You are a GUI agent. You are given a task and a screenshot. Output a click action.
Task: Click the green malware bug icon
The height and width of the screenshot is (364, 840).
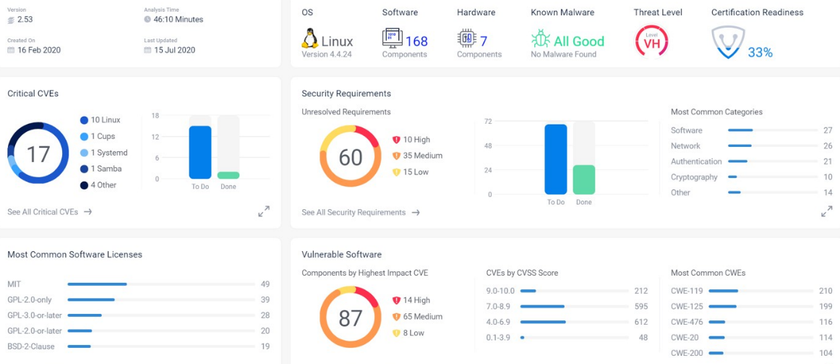(541, 39)
